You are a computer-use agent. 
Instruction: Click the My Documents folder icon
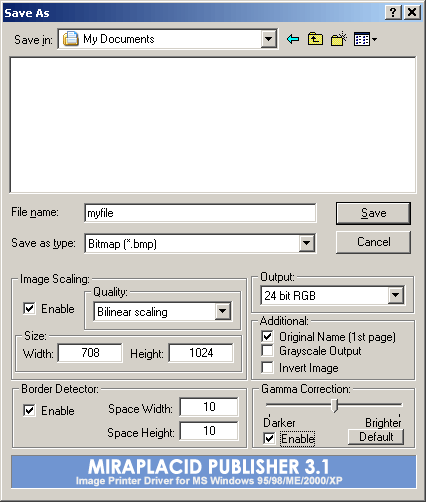point(71,39)
